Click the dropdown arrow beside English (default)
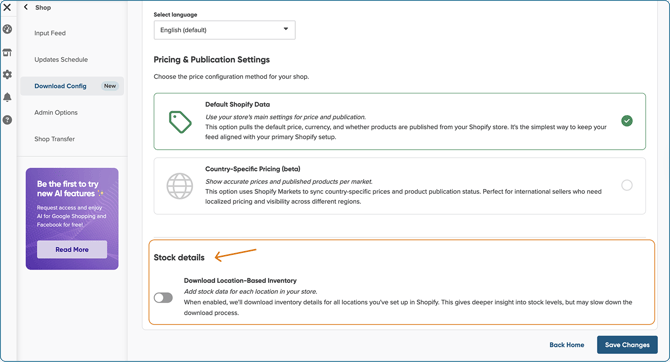 point(286,29)
